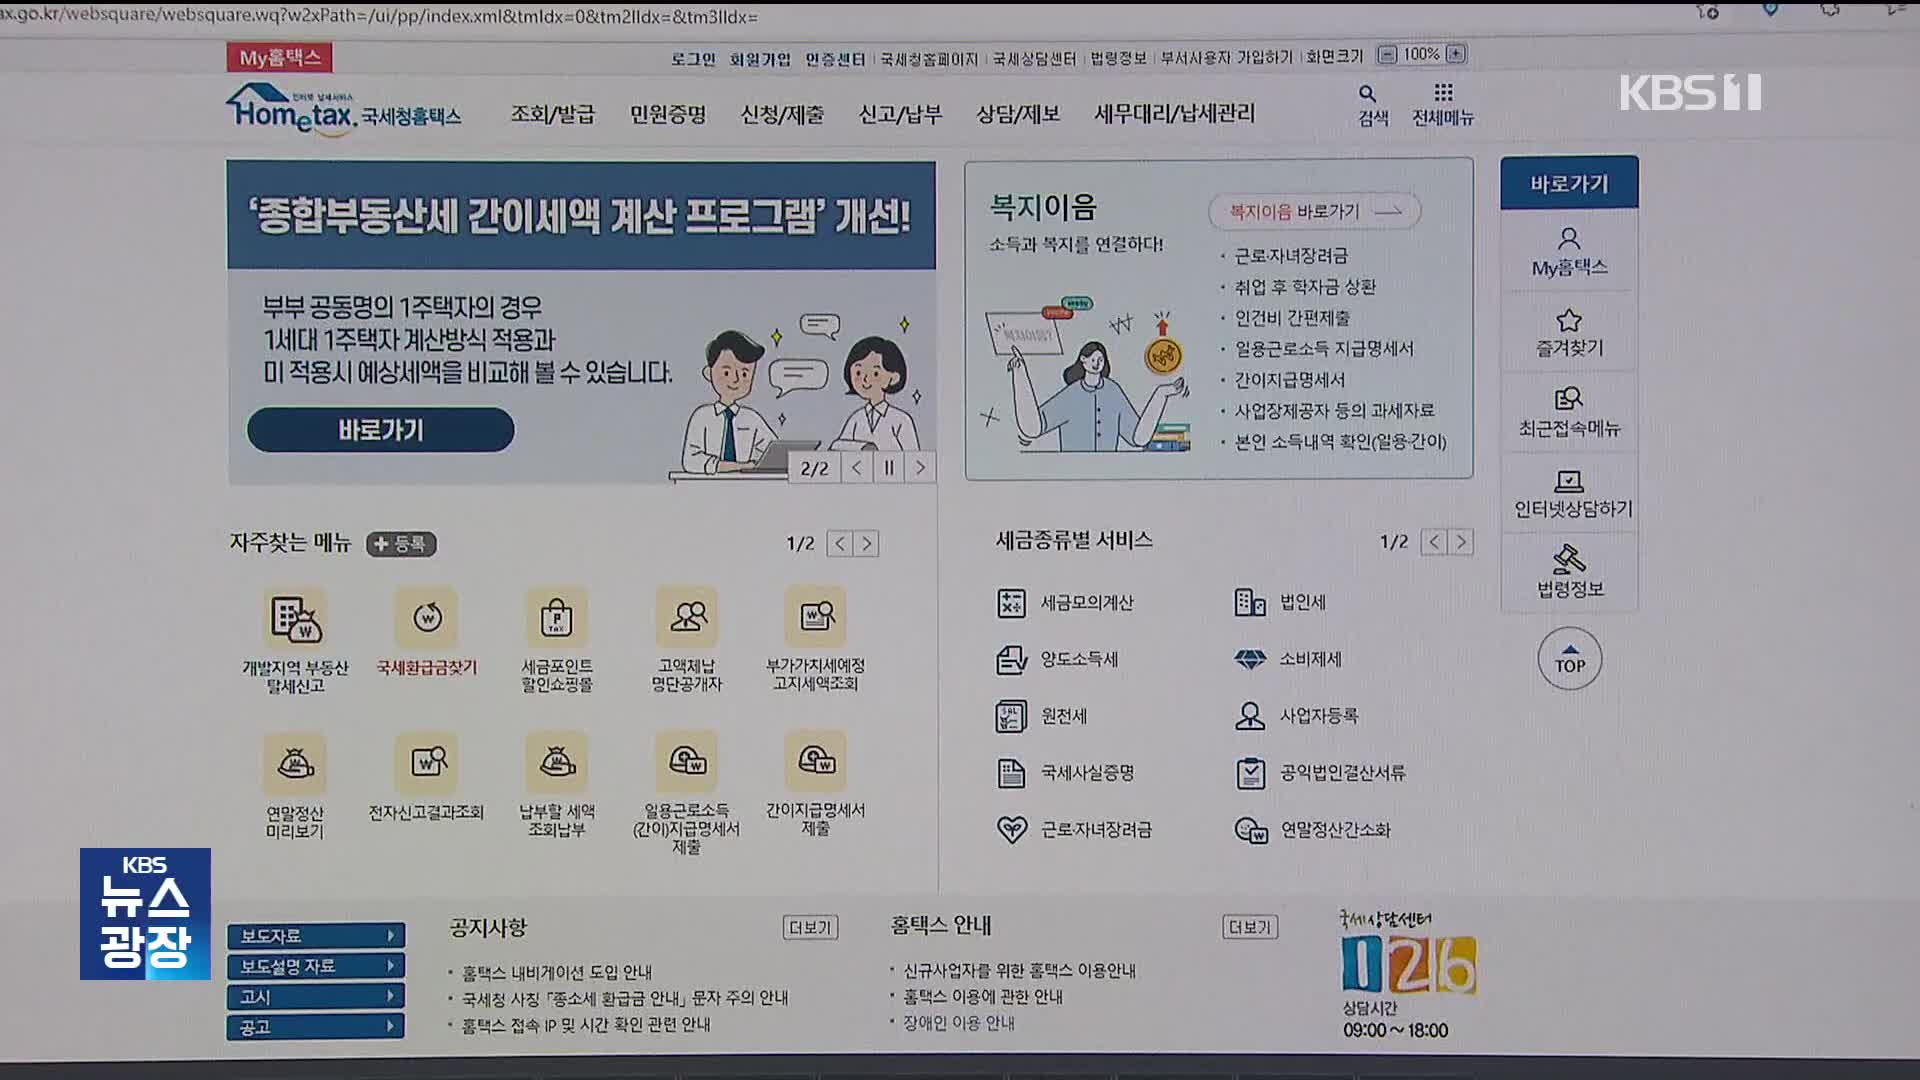Click 복지이음 바로가기 button

1315,212
